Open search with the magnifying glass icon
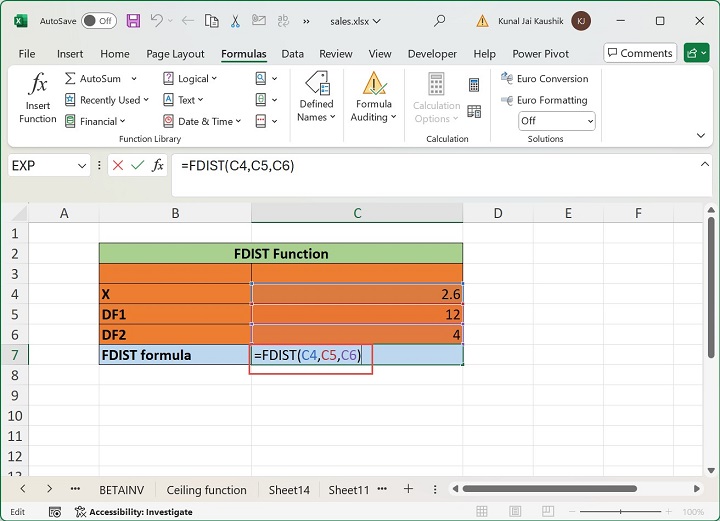 [x=440, y=20]
